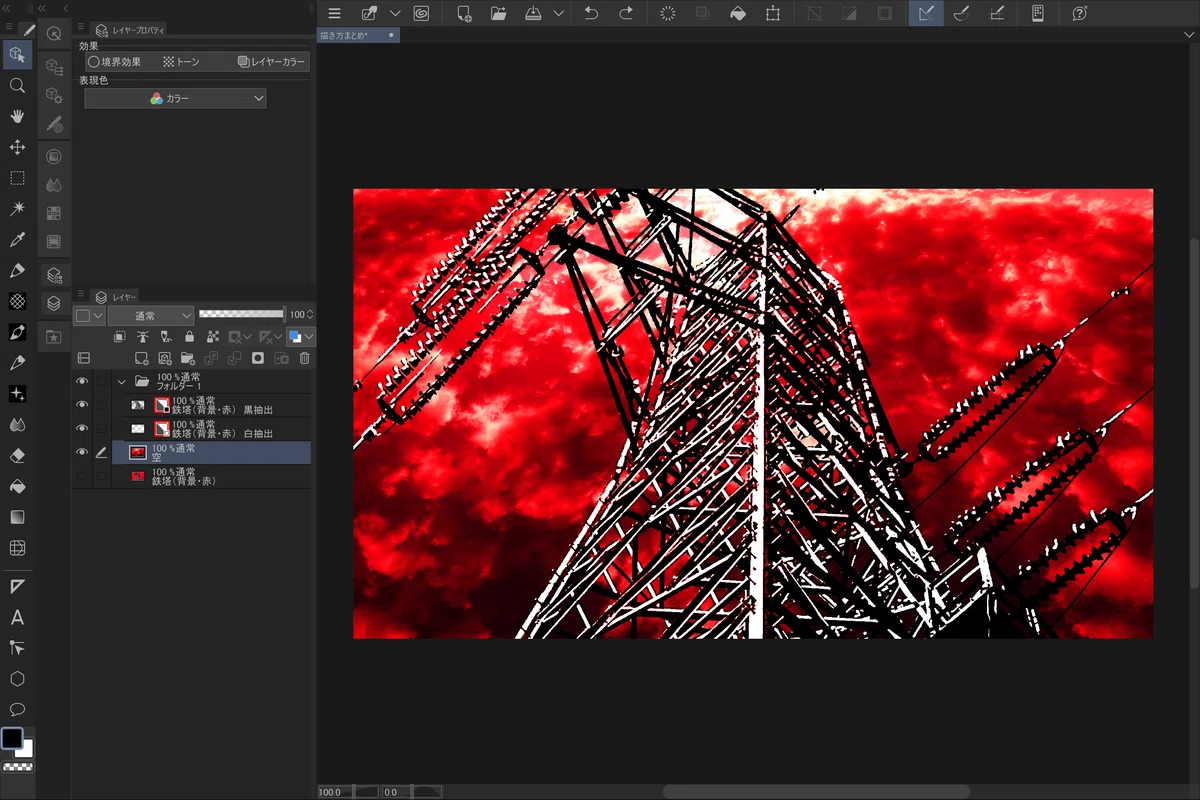Select the Zoom magnifier tool

(17, 86)
